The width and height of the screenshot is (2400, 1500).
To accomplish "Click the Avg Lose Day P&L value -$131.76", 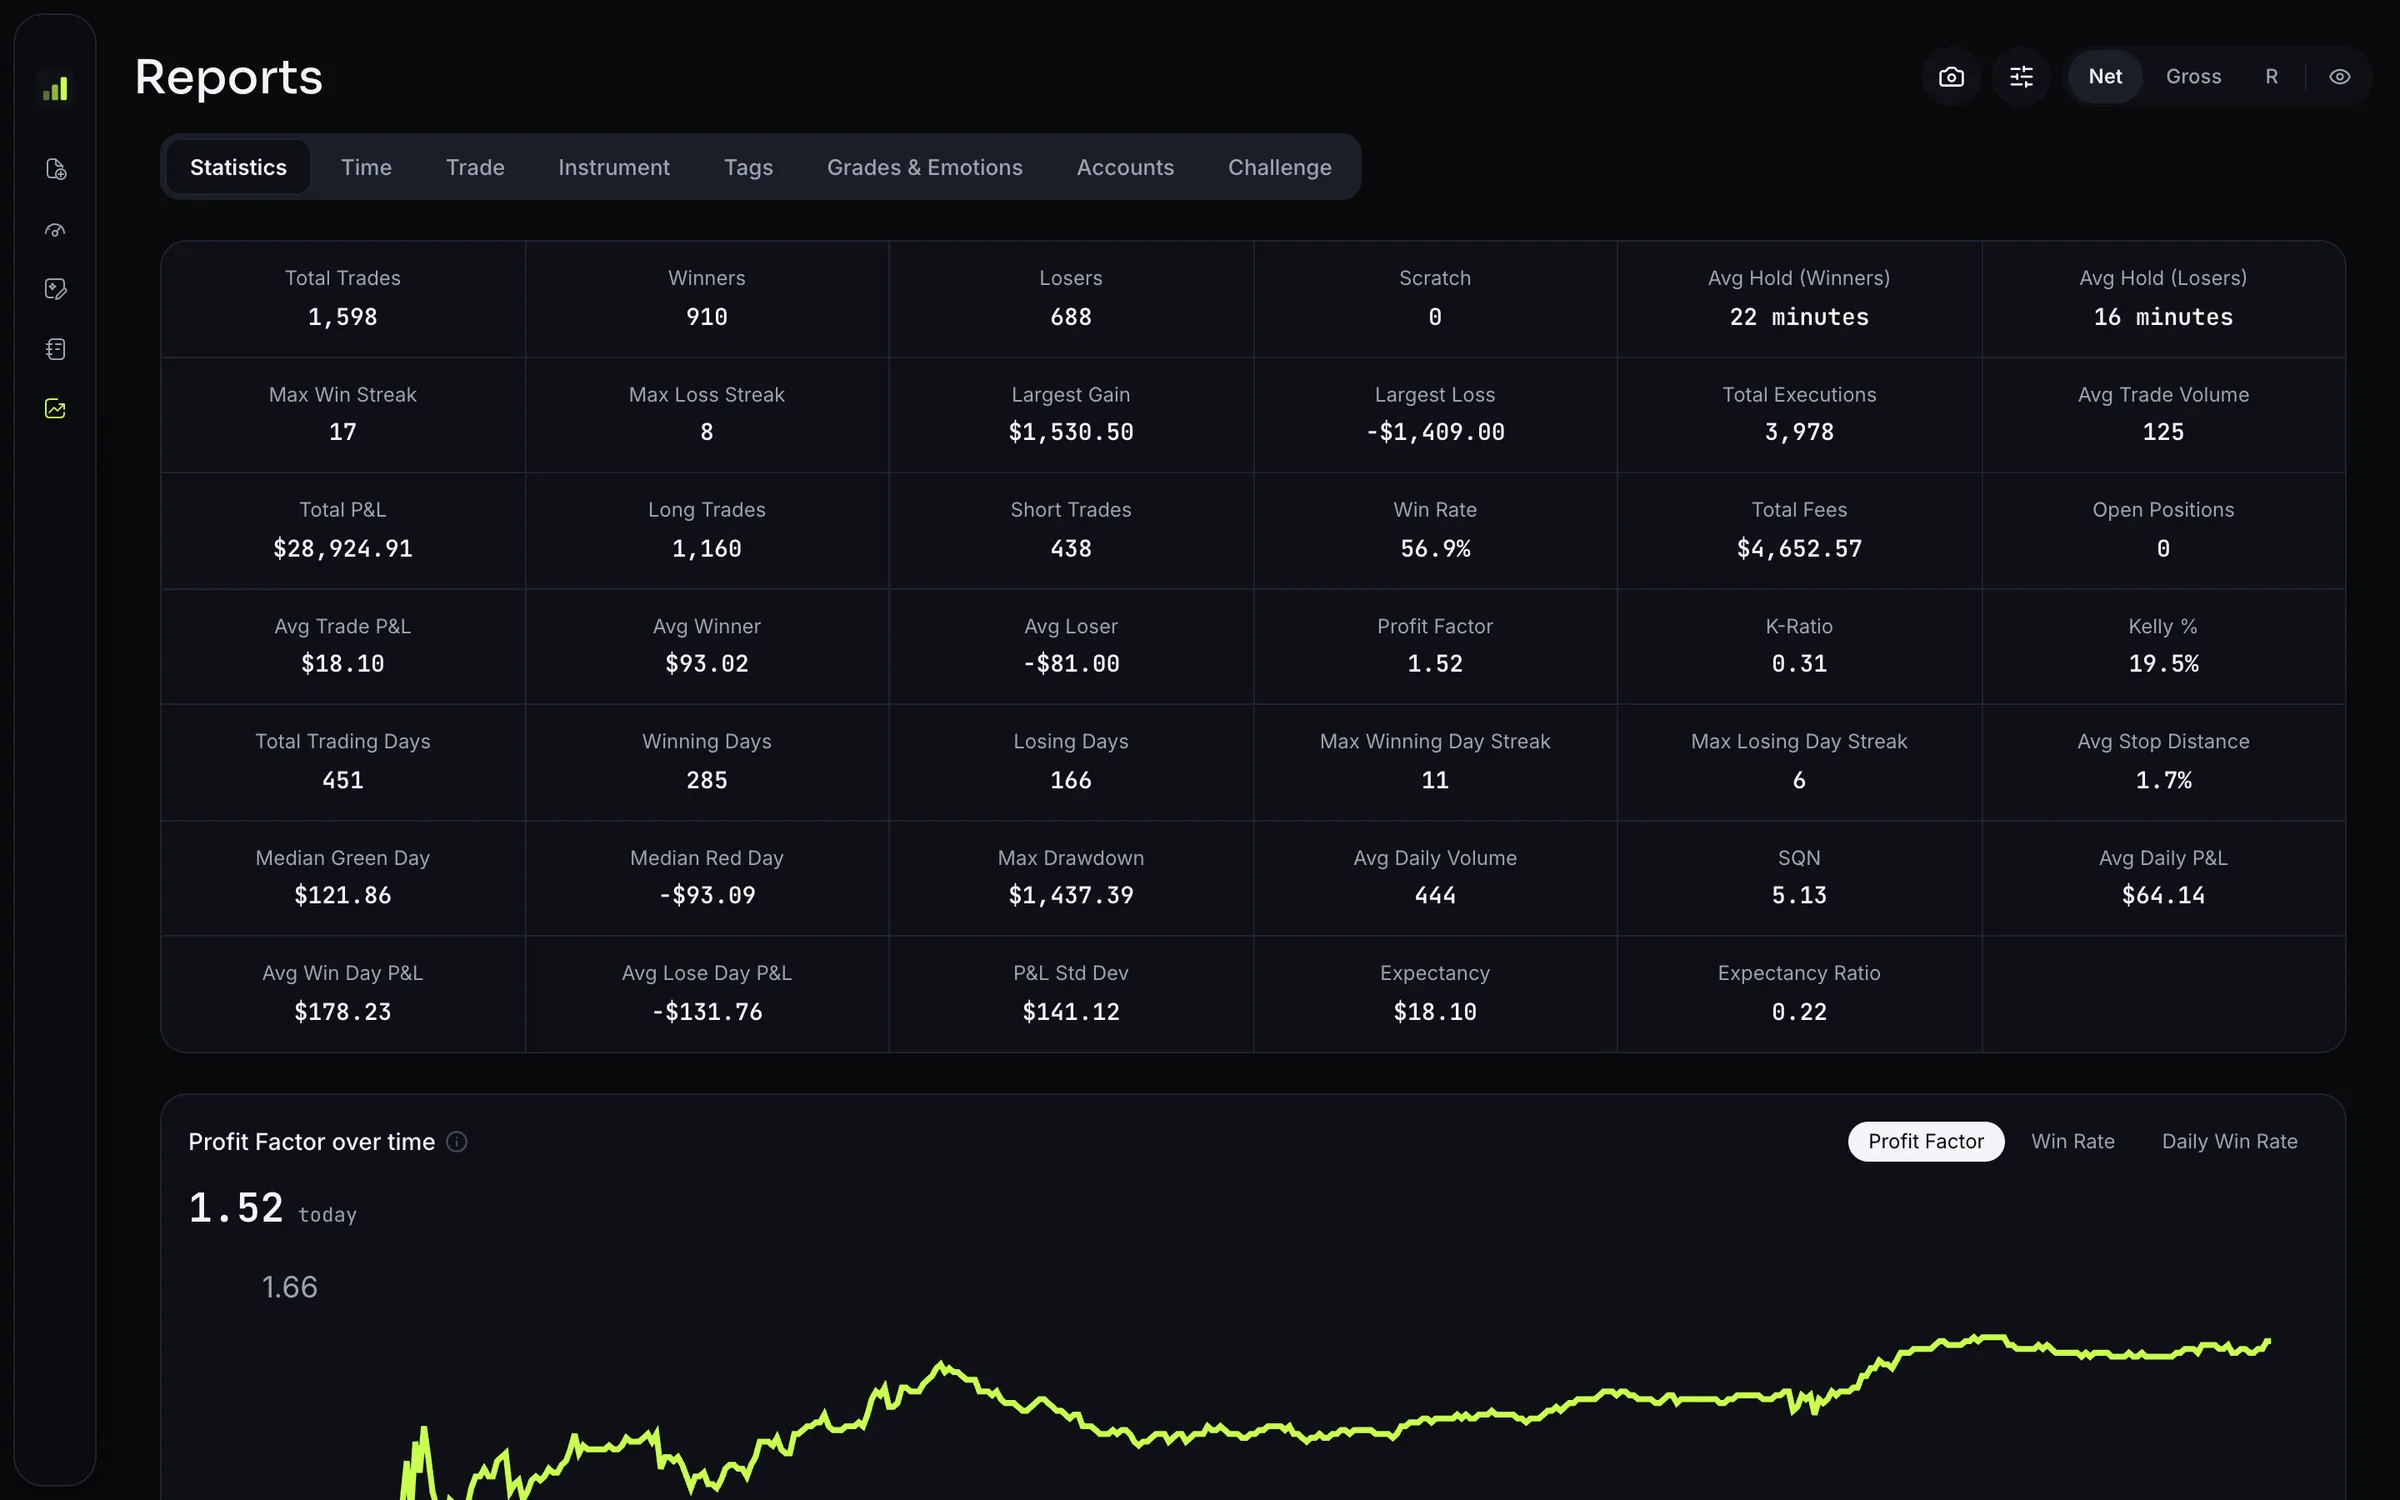I will 707,1012.
